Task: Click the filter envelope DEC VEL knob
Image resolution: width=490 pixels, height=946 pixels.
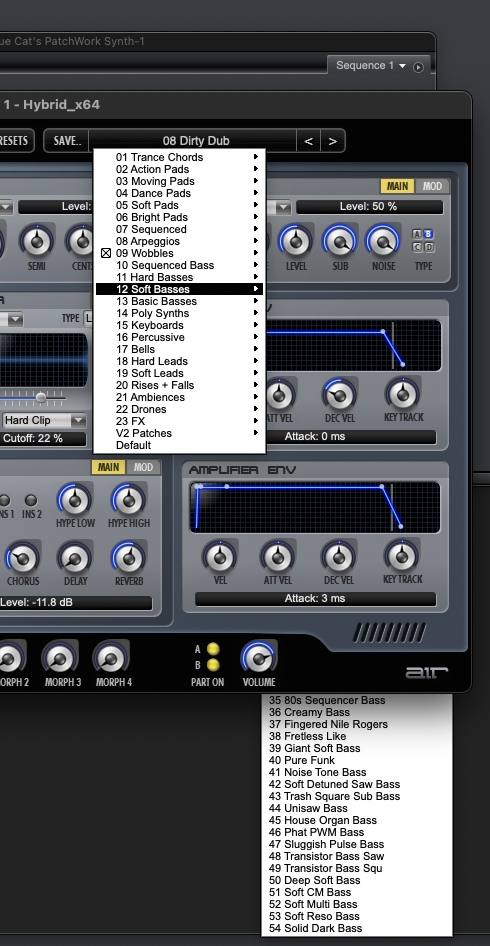Action: point(339,394)
